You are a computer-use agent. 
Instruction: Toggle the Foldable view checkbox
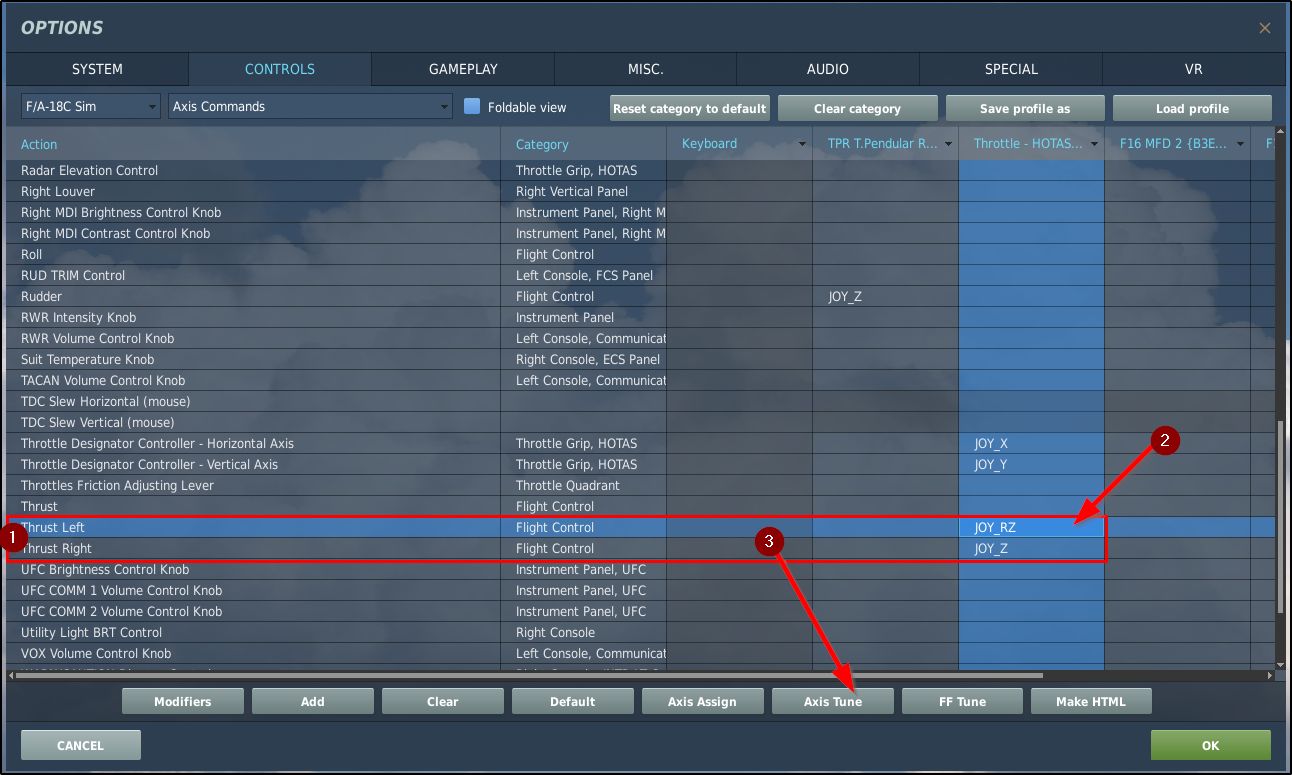click(x=472, y=106)
